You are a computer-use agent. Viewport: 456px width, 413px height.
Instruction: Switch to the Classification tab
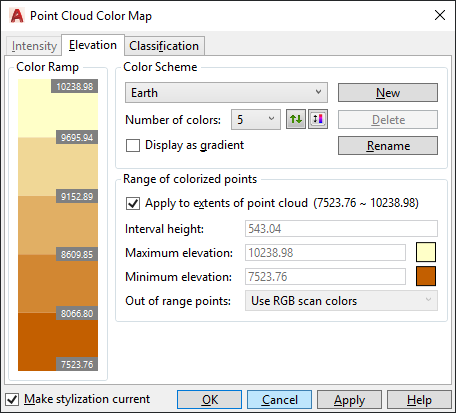pos(164,46)
